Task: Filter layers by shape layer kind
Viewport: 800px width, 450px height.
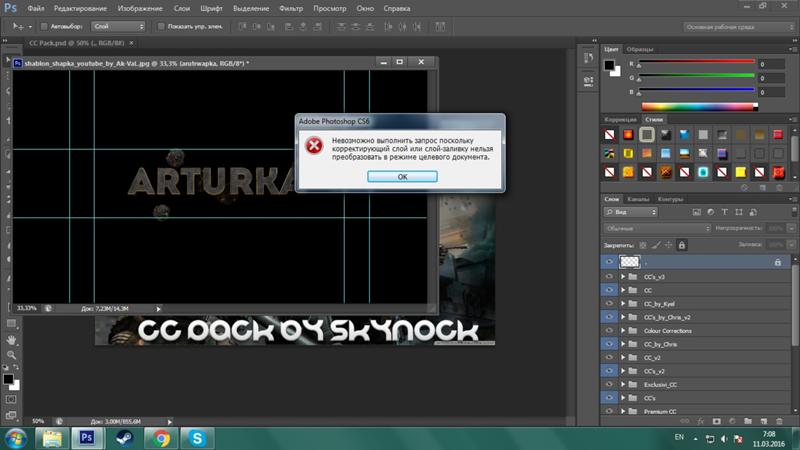Action: (x=739, y=212)
